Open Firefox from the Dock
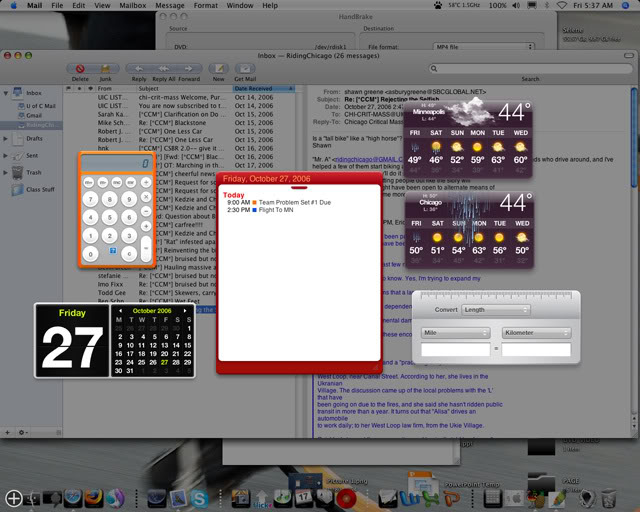640x512 pixels. 93,499
